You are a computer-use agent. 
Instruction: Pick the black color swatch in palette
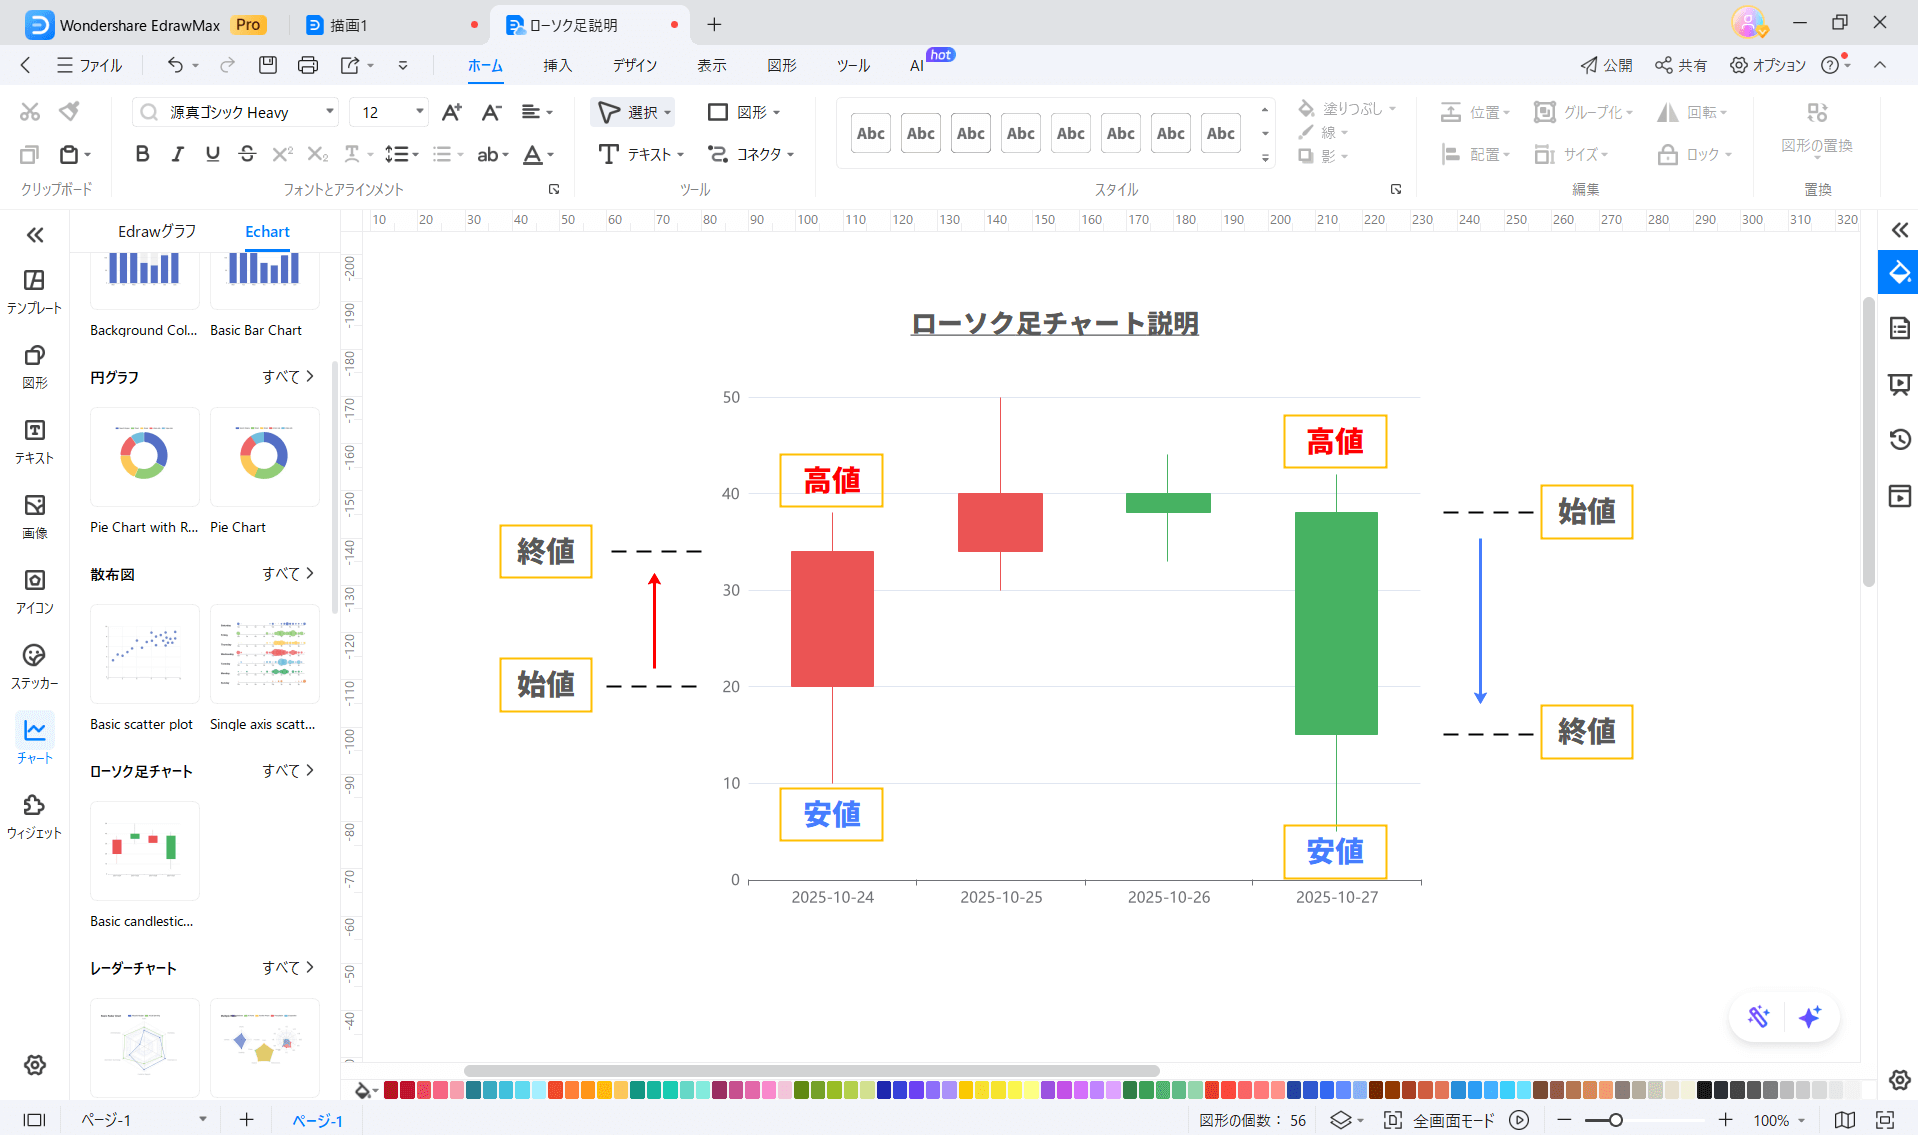coord(1704,1090)
